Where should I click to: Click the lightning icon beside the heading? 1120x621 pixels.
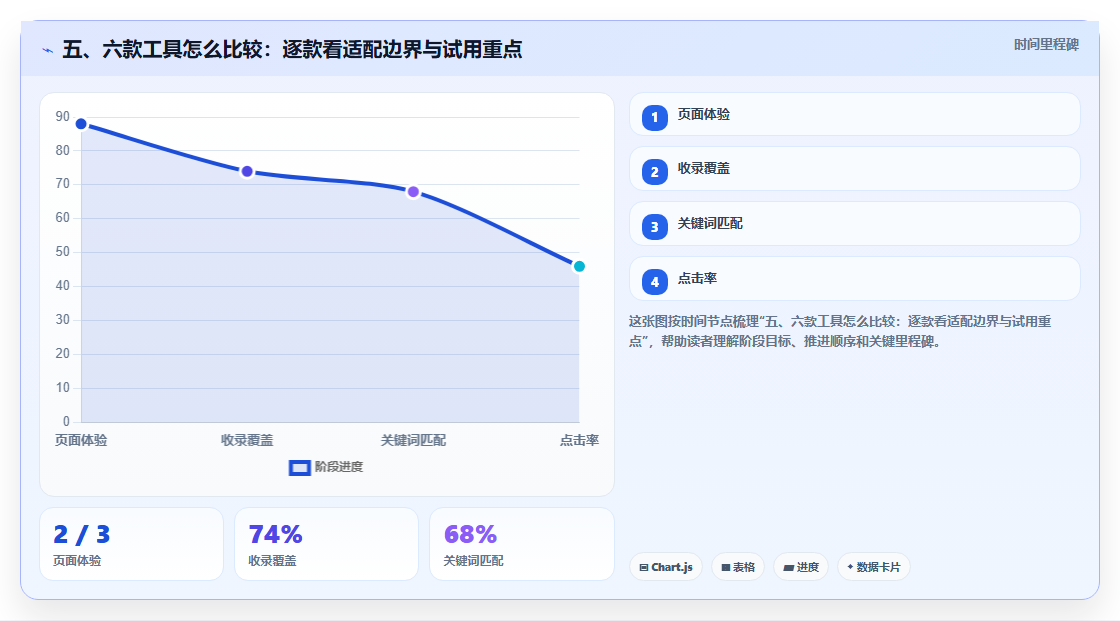pyautogui.click(x=48, y=50)
